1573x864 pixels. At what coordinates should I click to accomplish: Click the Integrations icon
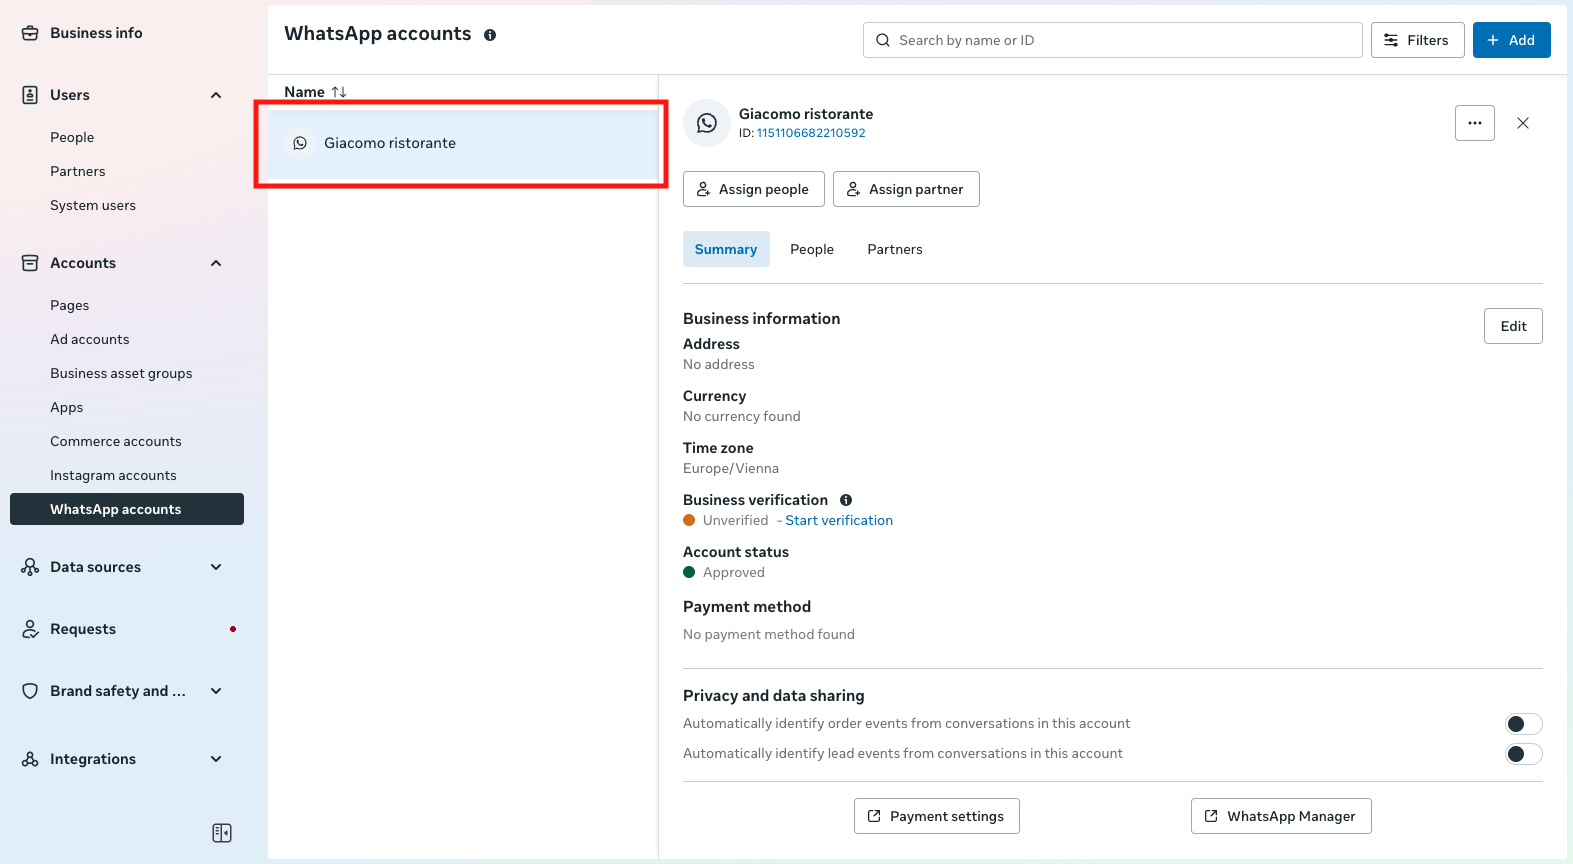pyautogui.click(x=30, y=759)
